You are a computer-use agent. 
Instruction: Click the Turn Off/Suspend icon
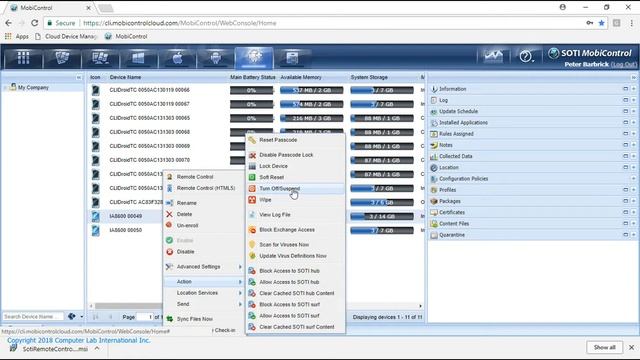[252, 189]
